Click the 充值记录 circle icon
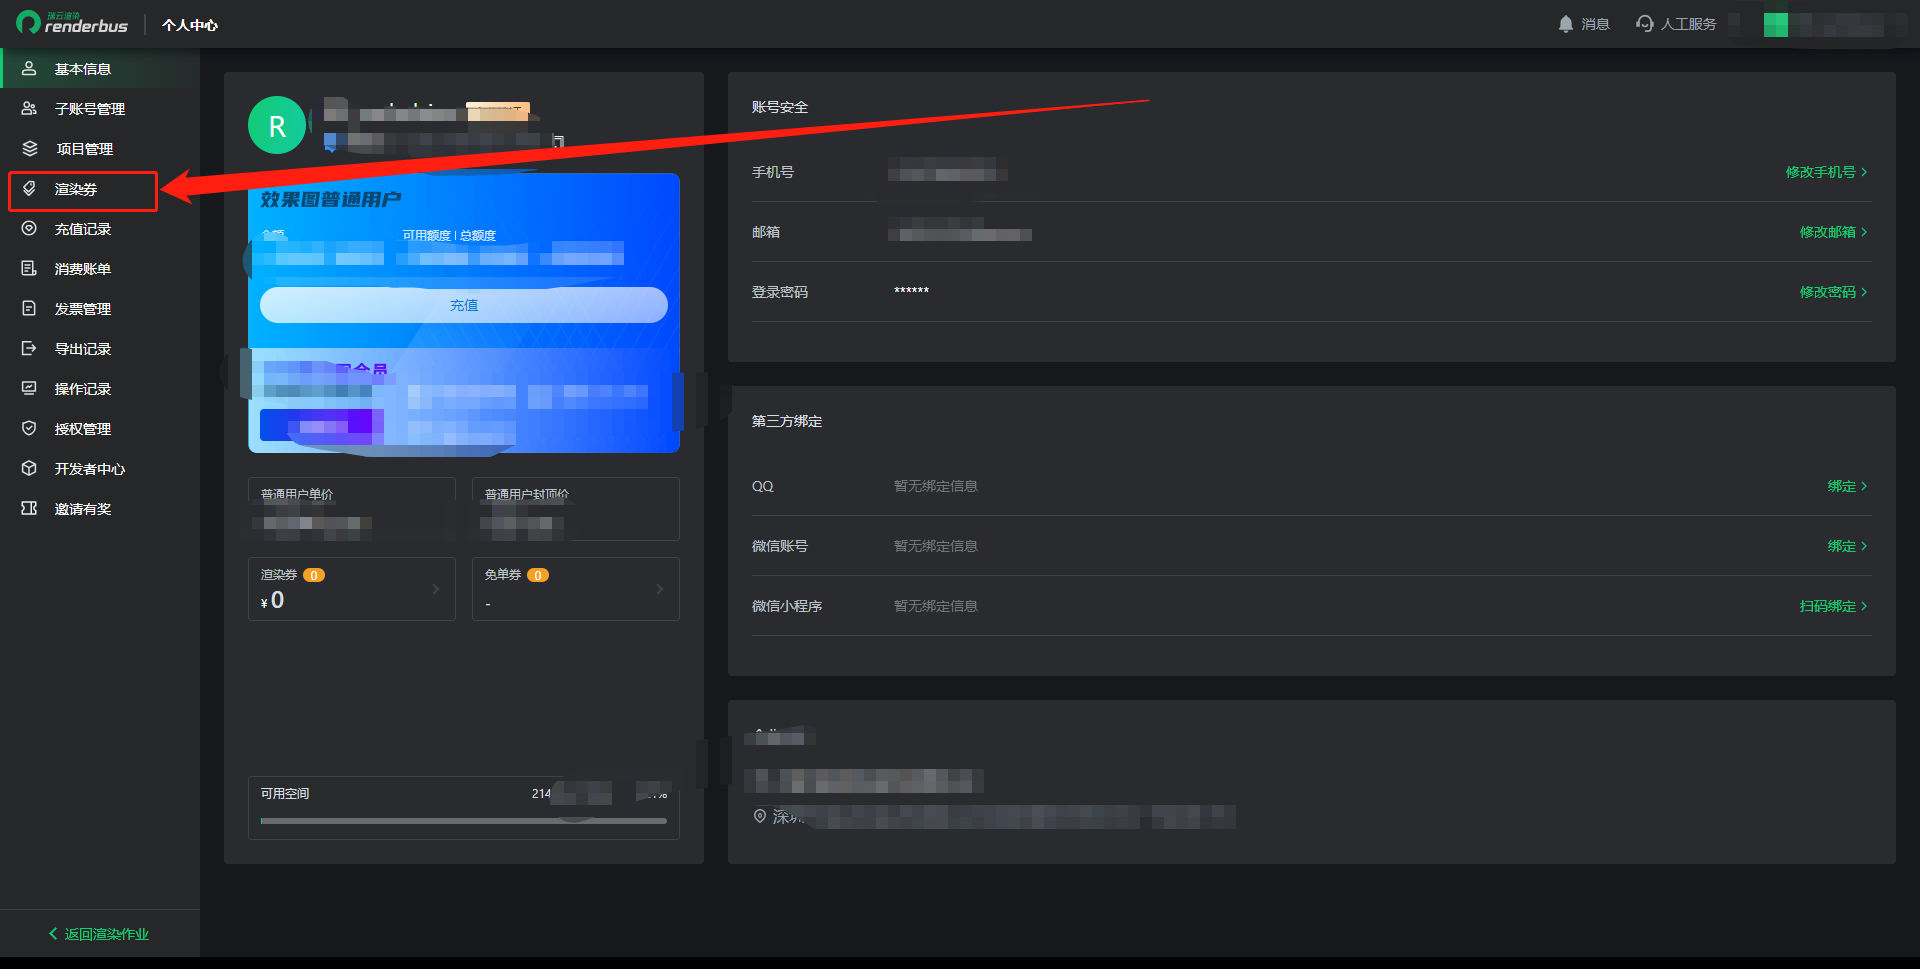Screen dimensions: 1920x969 [x=29, y=228]
